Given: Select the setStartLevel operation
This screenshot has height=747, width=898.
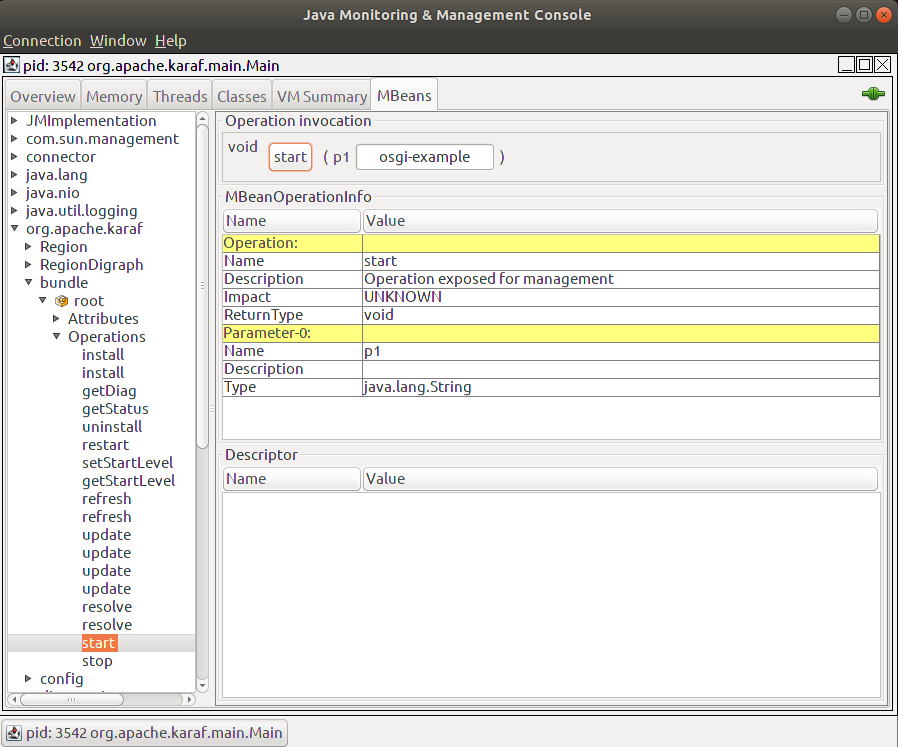Looking at the screenshot, I should point(127,462).
